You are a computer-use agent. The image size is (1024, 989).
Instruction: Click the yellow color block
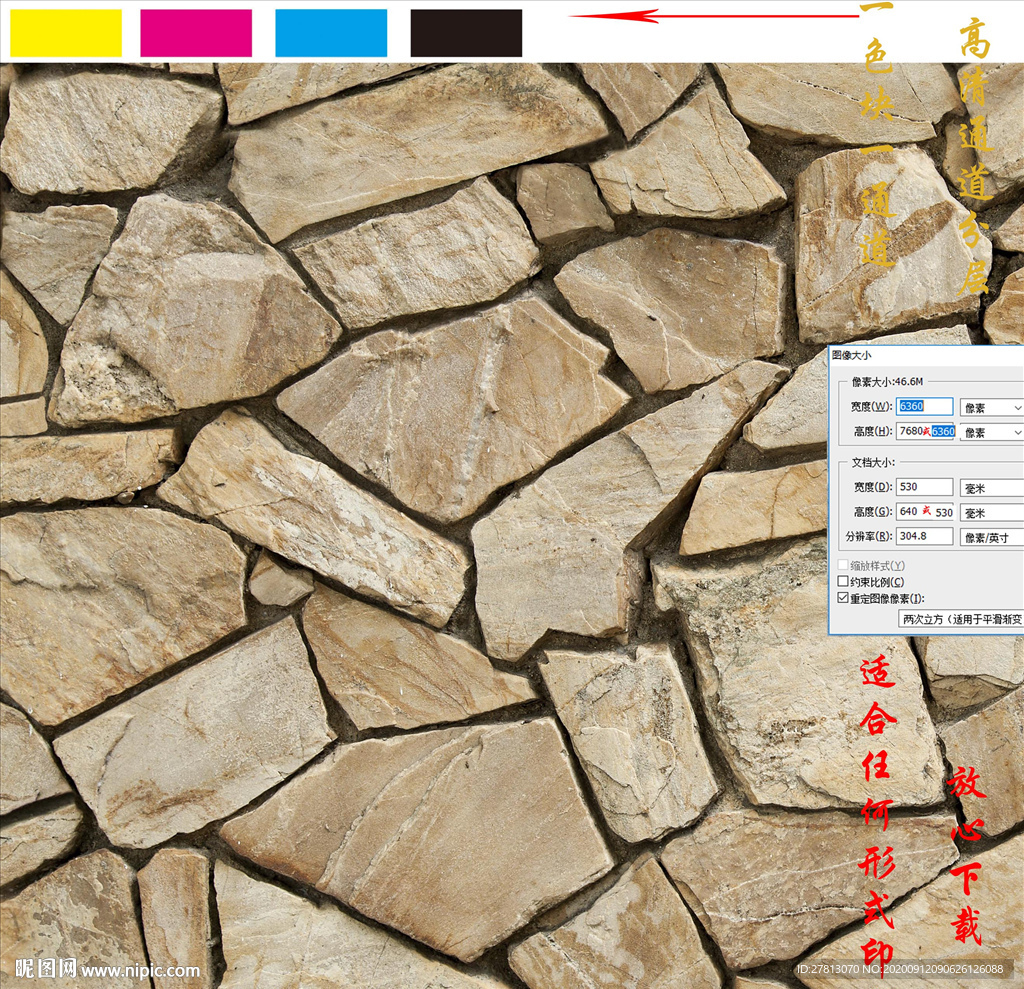(x=66, y=33)
